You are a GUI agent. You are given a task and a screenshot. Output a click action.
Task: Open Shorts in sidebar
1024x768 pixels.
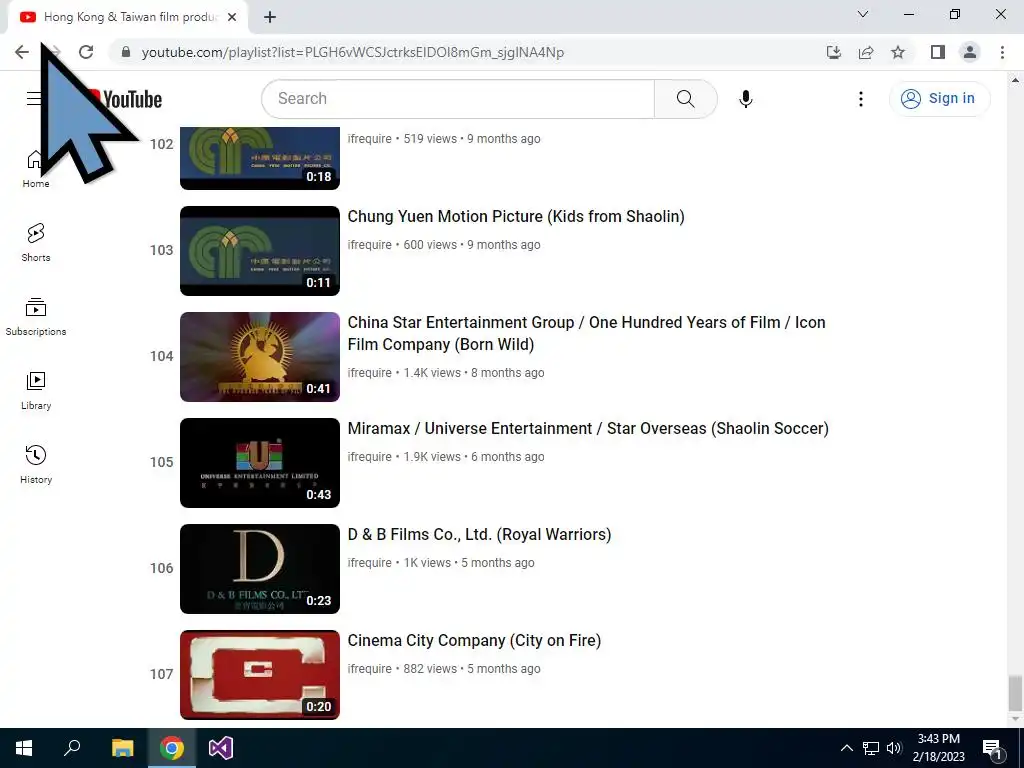36,243
